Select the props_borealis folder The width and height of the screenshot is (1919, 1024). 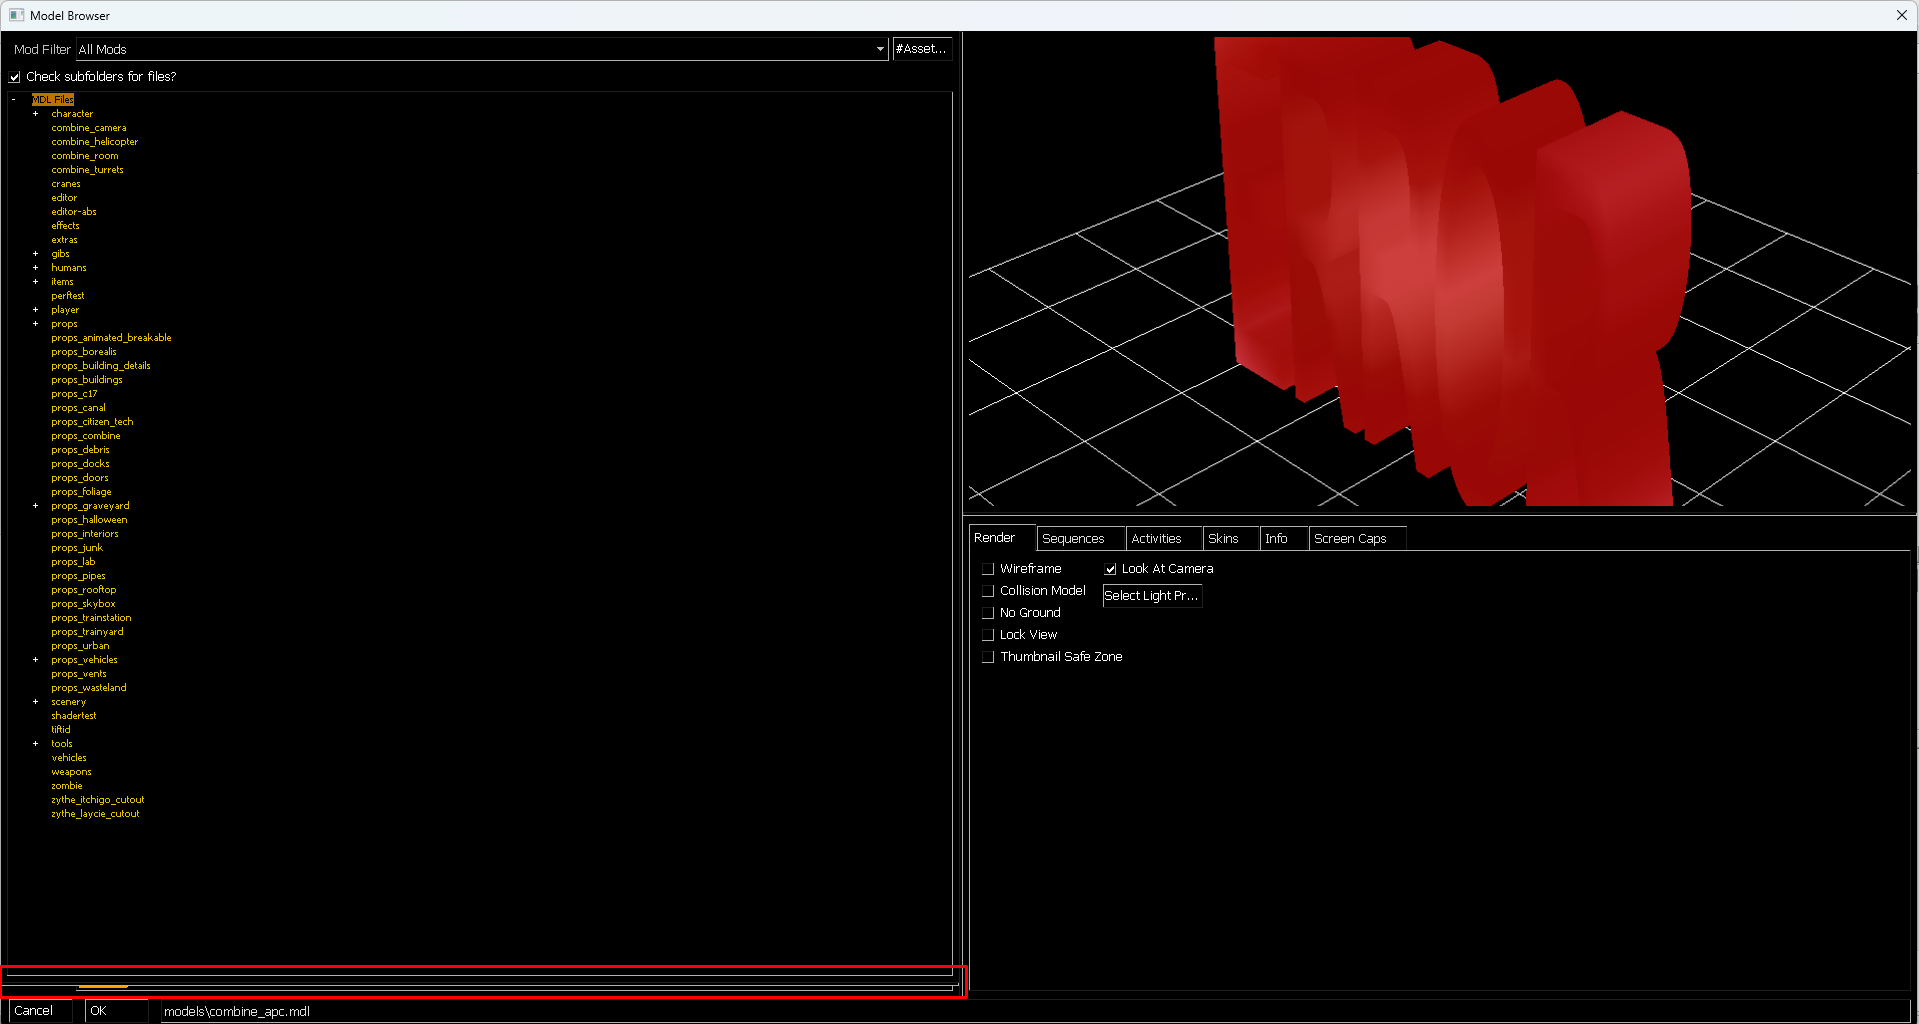click(x=84, y=352)
